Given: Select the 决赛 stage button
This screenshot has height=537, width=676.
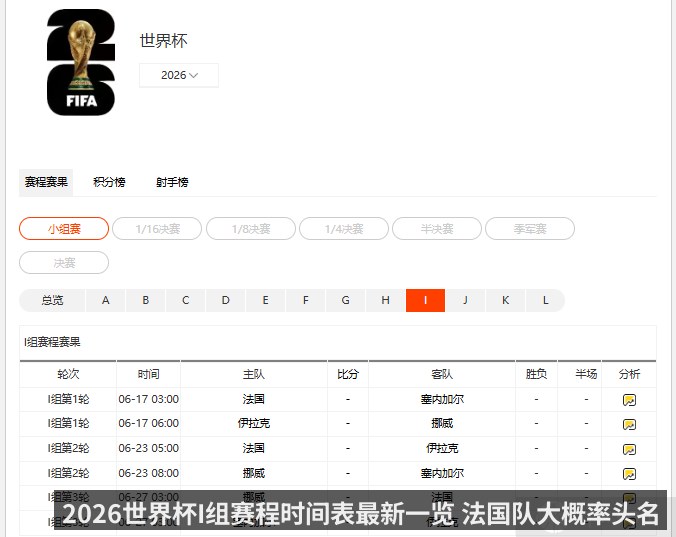Looking at the screenshot, I should (x=64, y=262).
